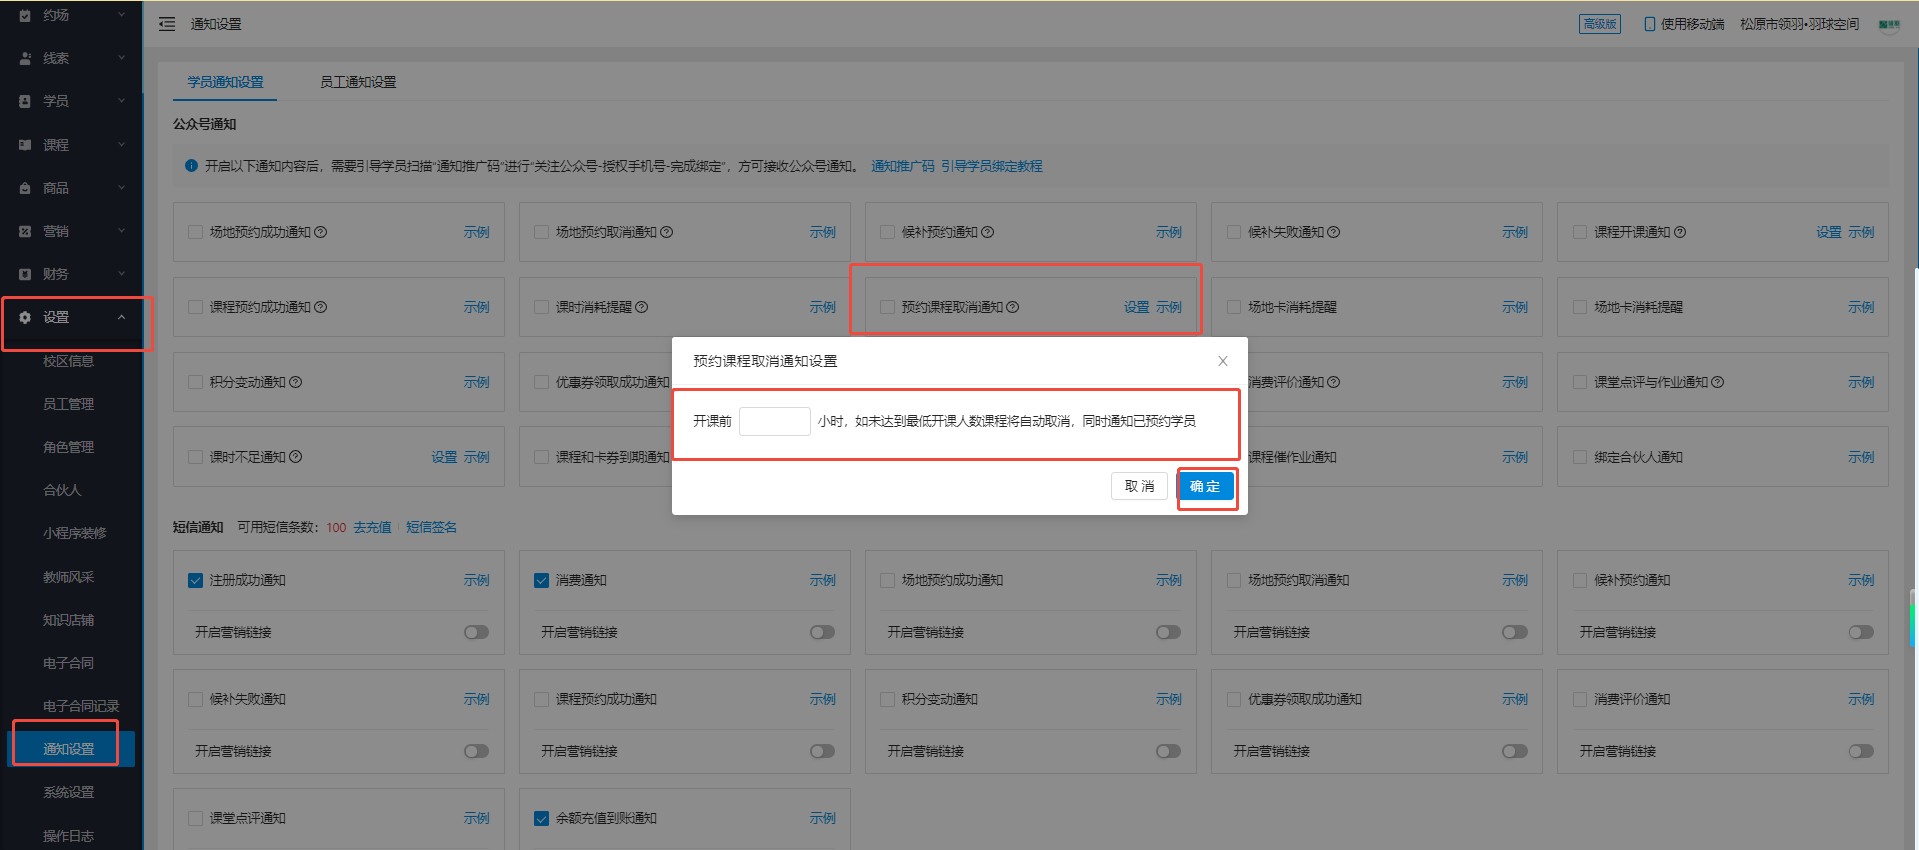The image size is (1919, 850).
Task: Click the 取消 button in the dialog
Action: click(1139, 486)
